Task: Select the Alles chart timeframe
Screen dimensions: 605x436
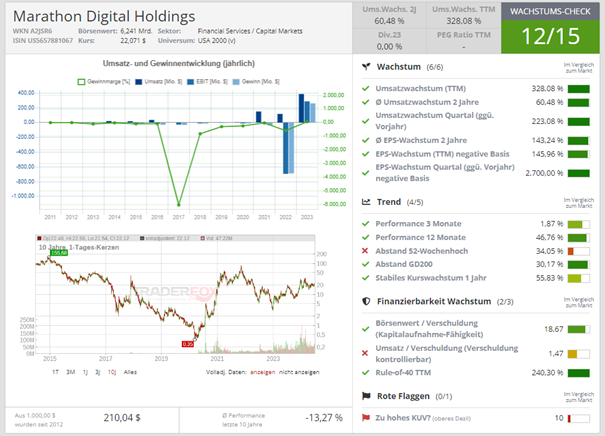Action: coord(130,372)
